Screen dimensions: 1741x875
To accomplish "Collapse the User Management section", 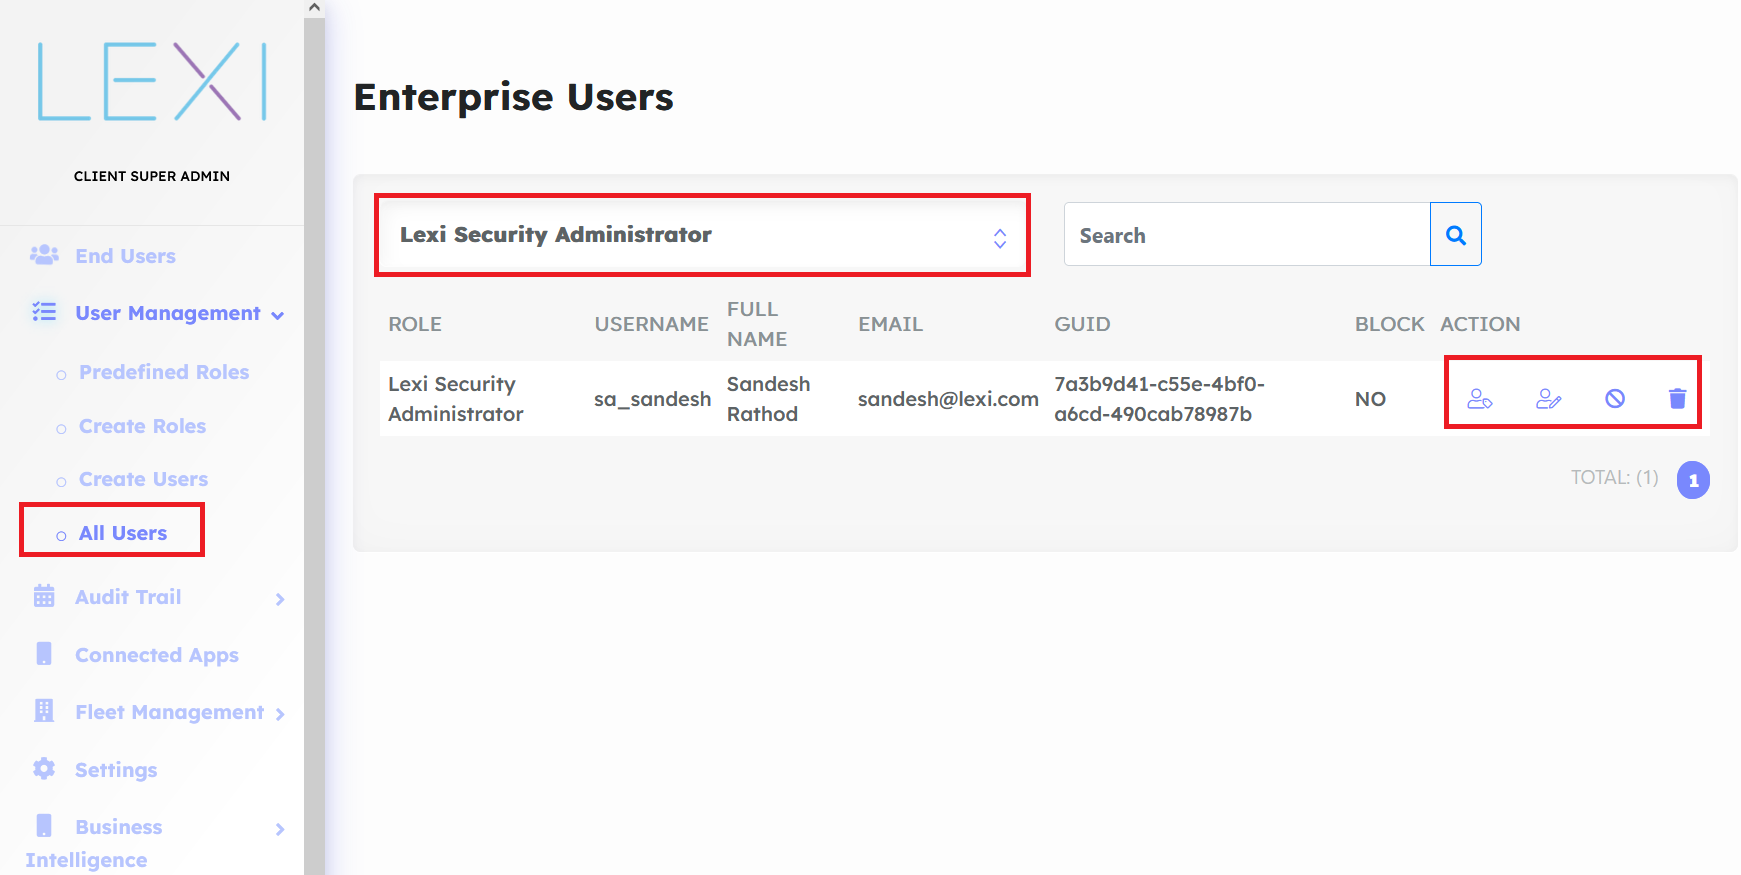I will coord(278,315).
